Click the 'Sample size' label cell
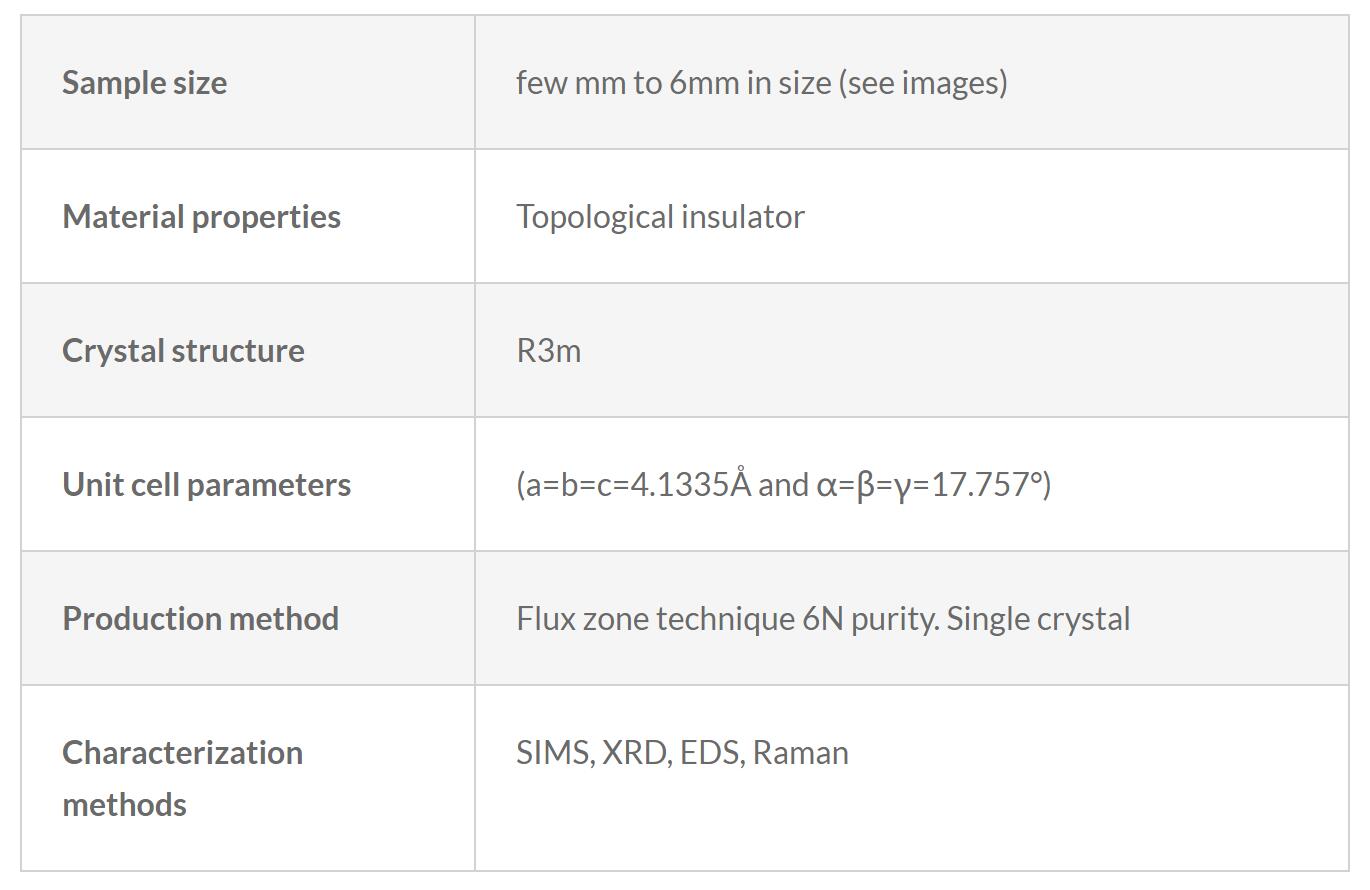Viewport: 1370px width, 890px height. (x=144, y=82)
